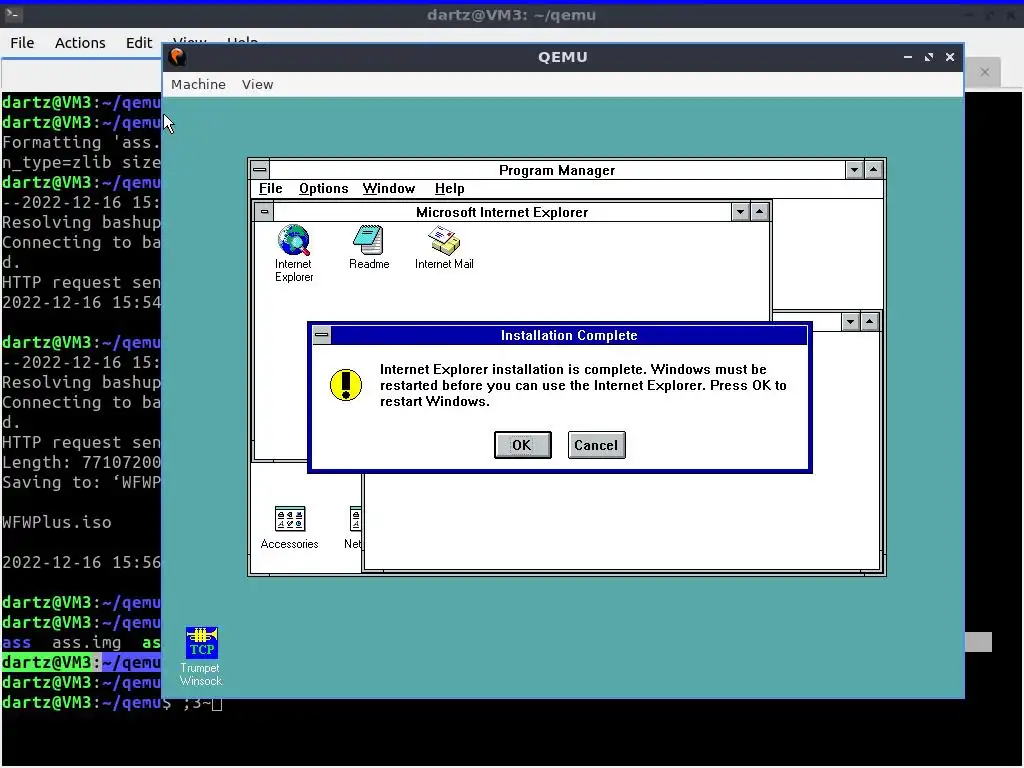Image resolution: width=1024 pixels, height=768 pixels.
Task: Open Program Manager Window menu
Action: [x=389, y=189]
